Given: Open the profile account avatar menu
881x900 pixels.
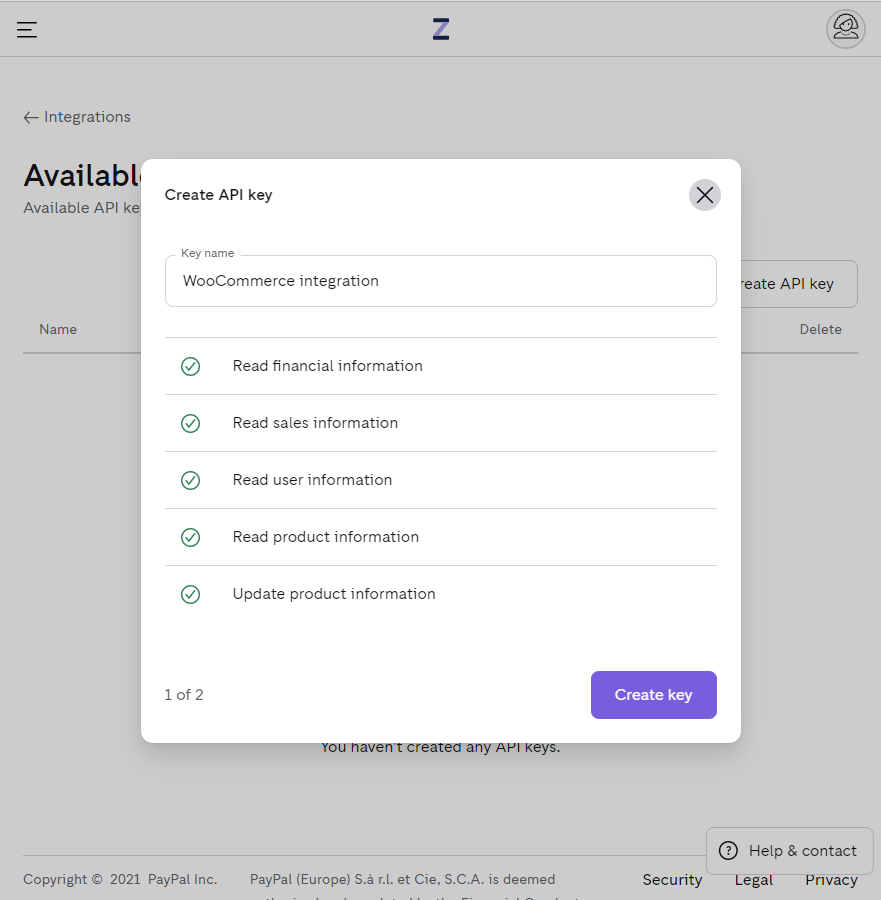Looking at the screenshot, I should pos(845,29).
